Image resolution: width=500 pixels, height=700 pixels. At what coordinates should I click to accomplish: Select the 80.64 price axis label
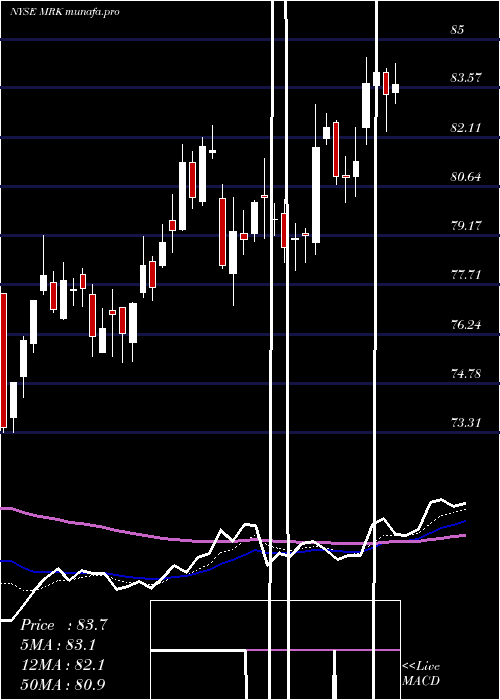tap(466, 177)
